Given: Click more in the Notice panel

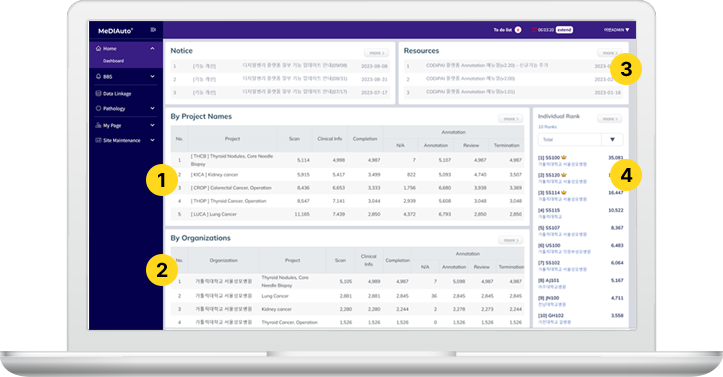Looking at the screenshot, I should coord(376,53).
